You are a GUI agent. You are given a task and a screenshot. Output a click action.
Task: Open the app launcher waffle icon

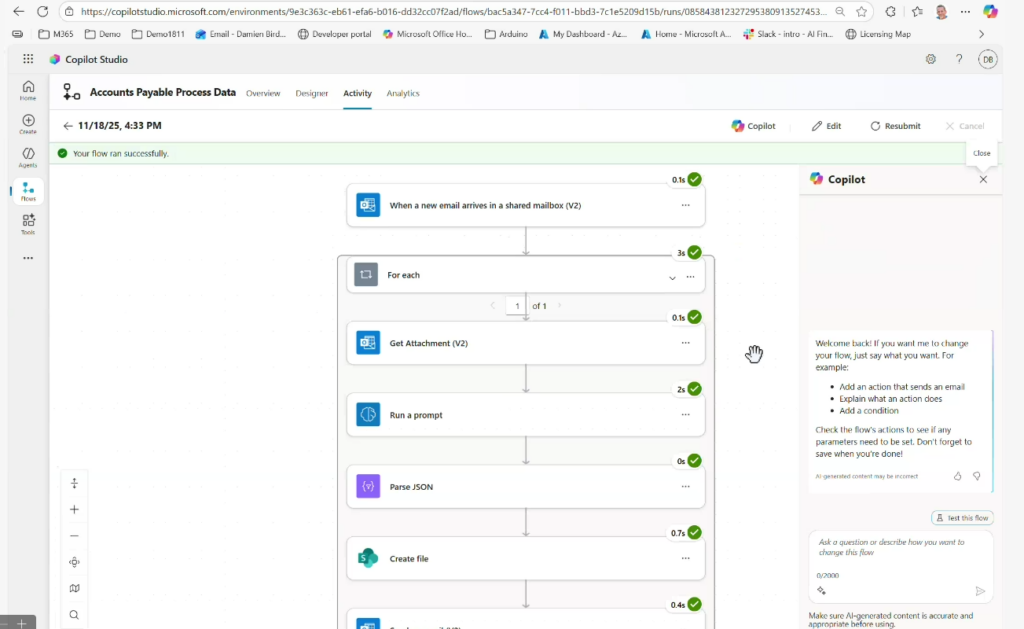[28, 59]
